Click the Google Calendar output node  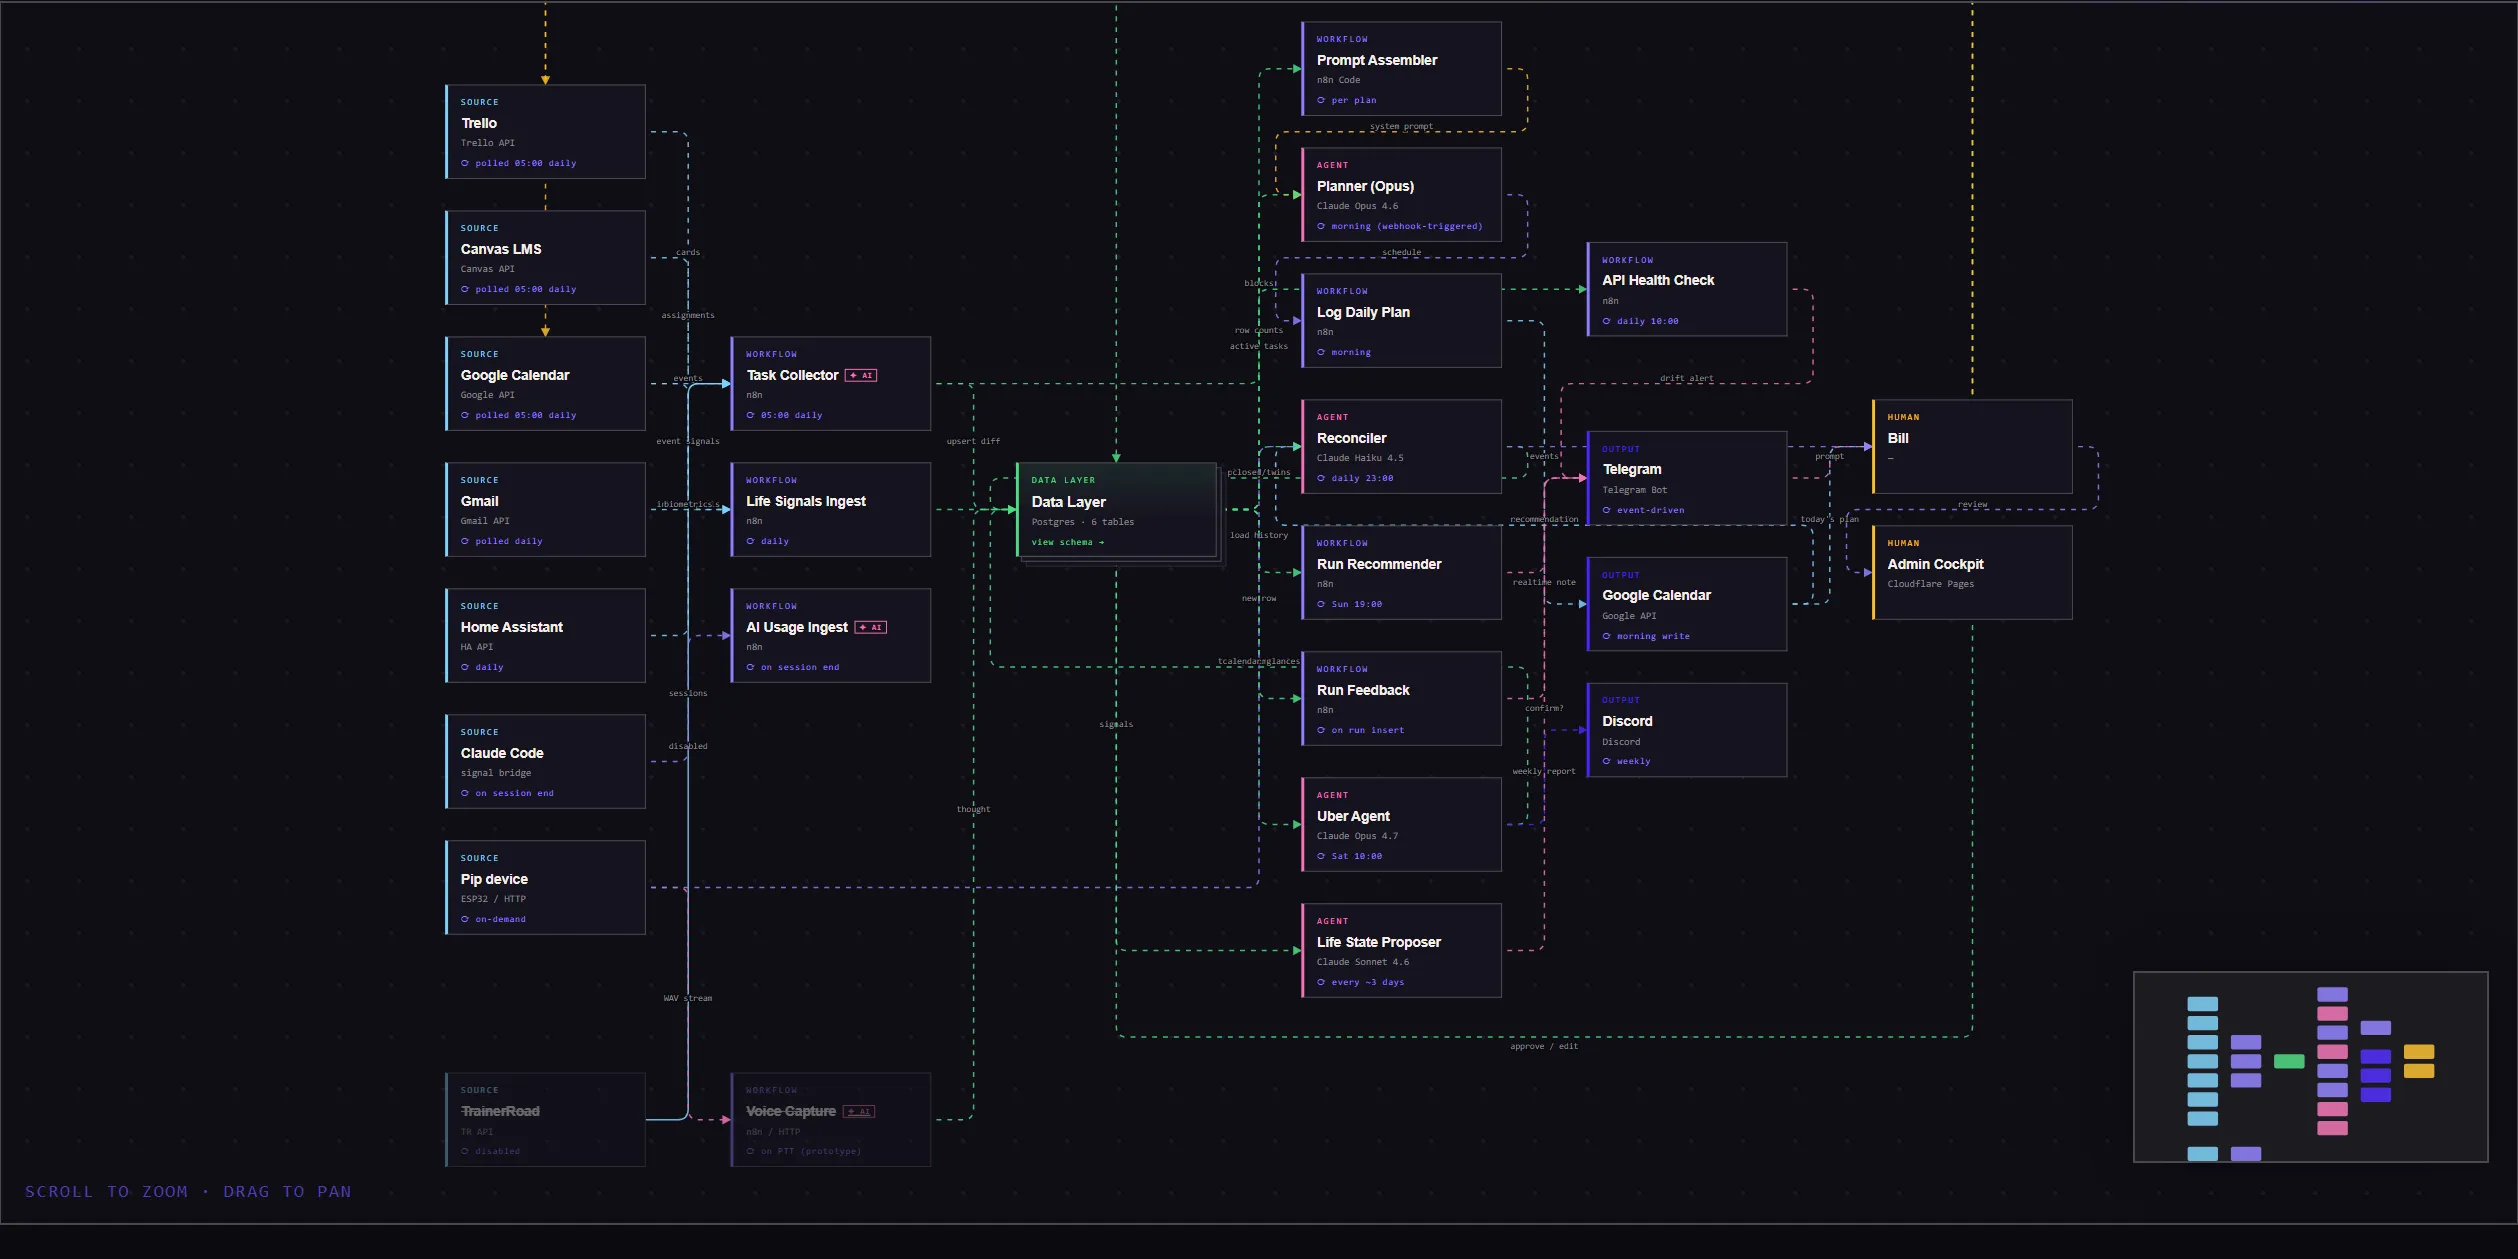[1687, 604]
